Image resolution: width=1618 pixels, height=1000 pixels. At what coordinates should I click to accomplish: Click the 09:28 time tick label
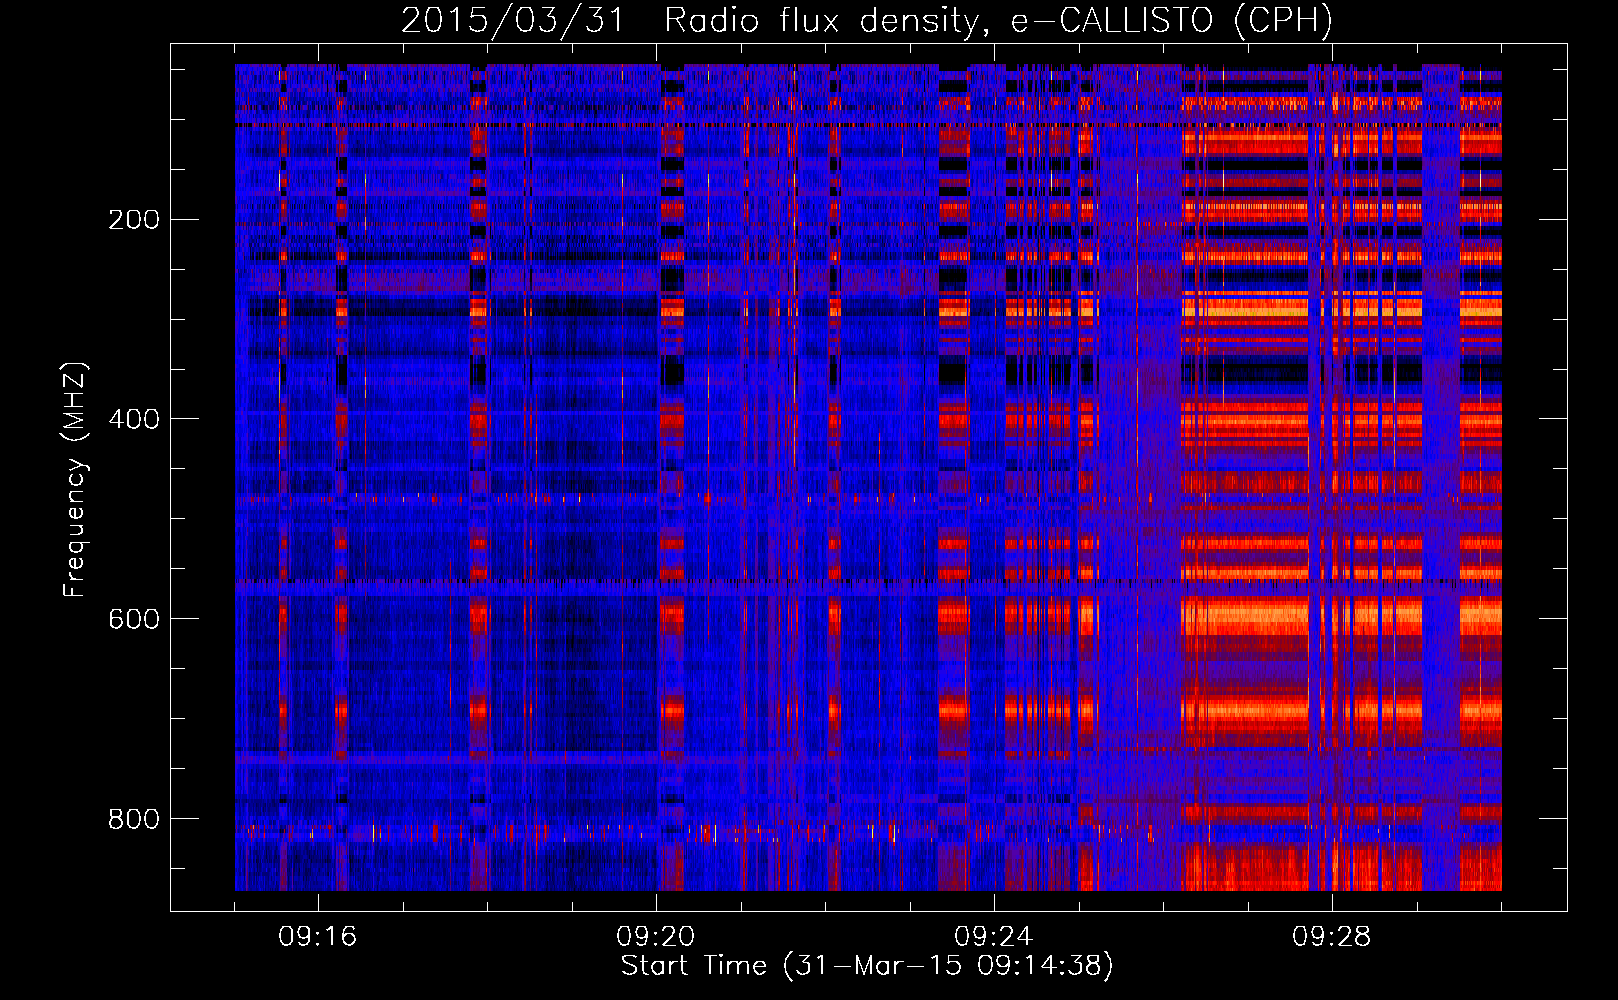pos(1332,937)
